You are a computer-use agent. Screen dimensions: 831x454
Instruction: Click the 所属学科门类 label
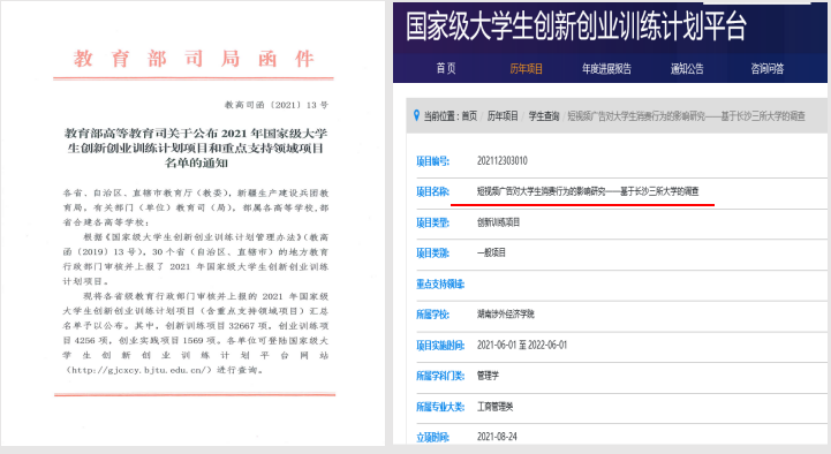pos(440,376)
